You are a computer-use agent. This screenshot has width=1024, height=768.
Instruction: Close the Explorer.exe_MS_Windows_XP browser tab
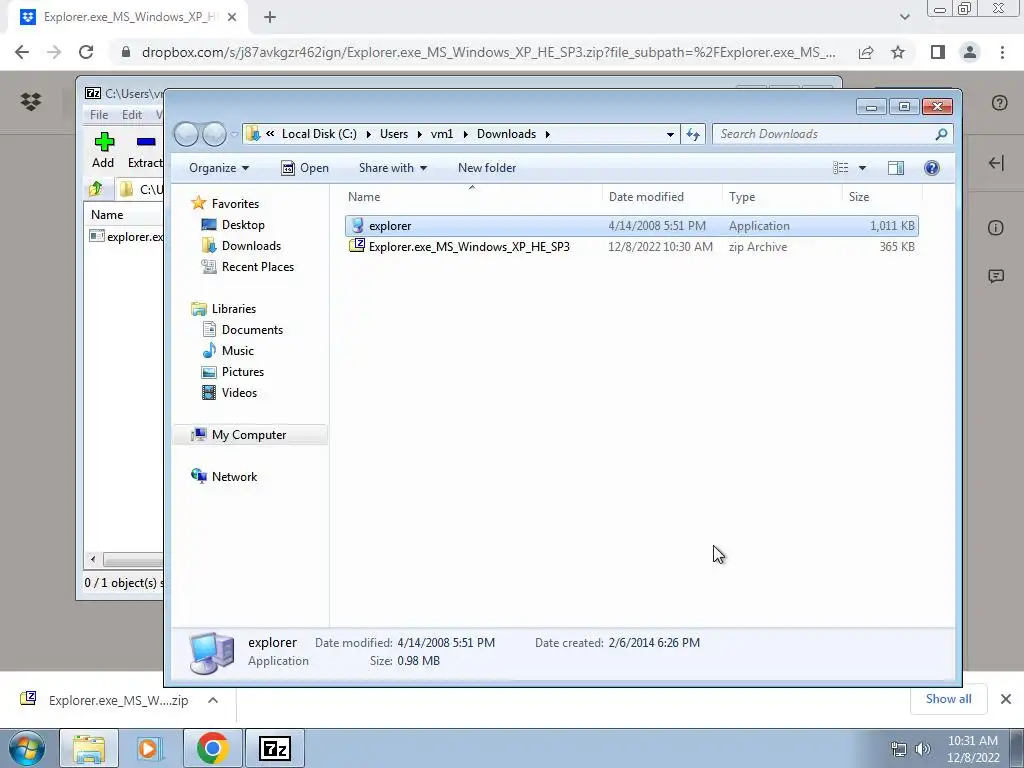(x=232, y=18)
